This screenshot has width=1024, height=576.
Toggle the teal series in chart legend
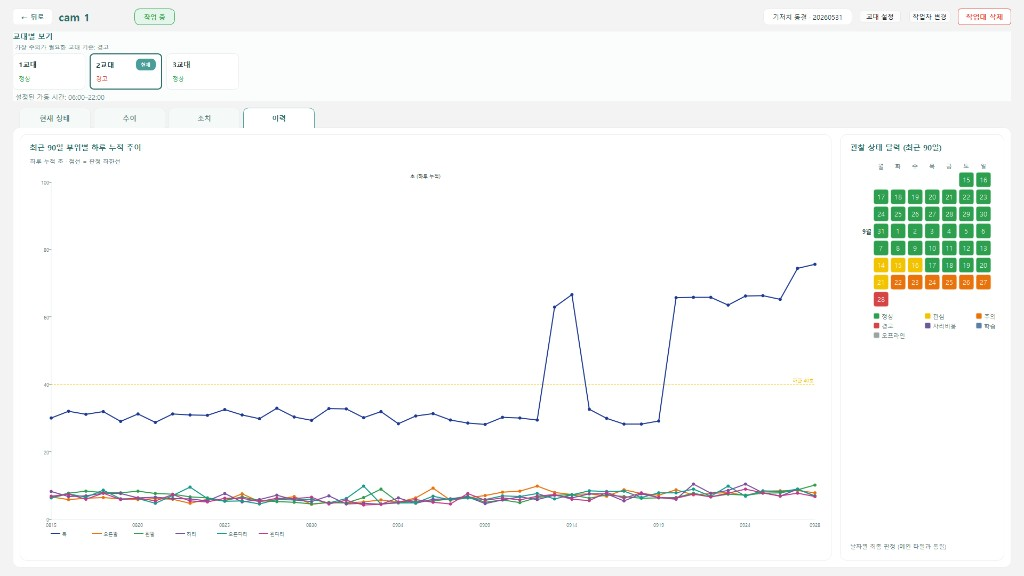point(232,534)
